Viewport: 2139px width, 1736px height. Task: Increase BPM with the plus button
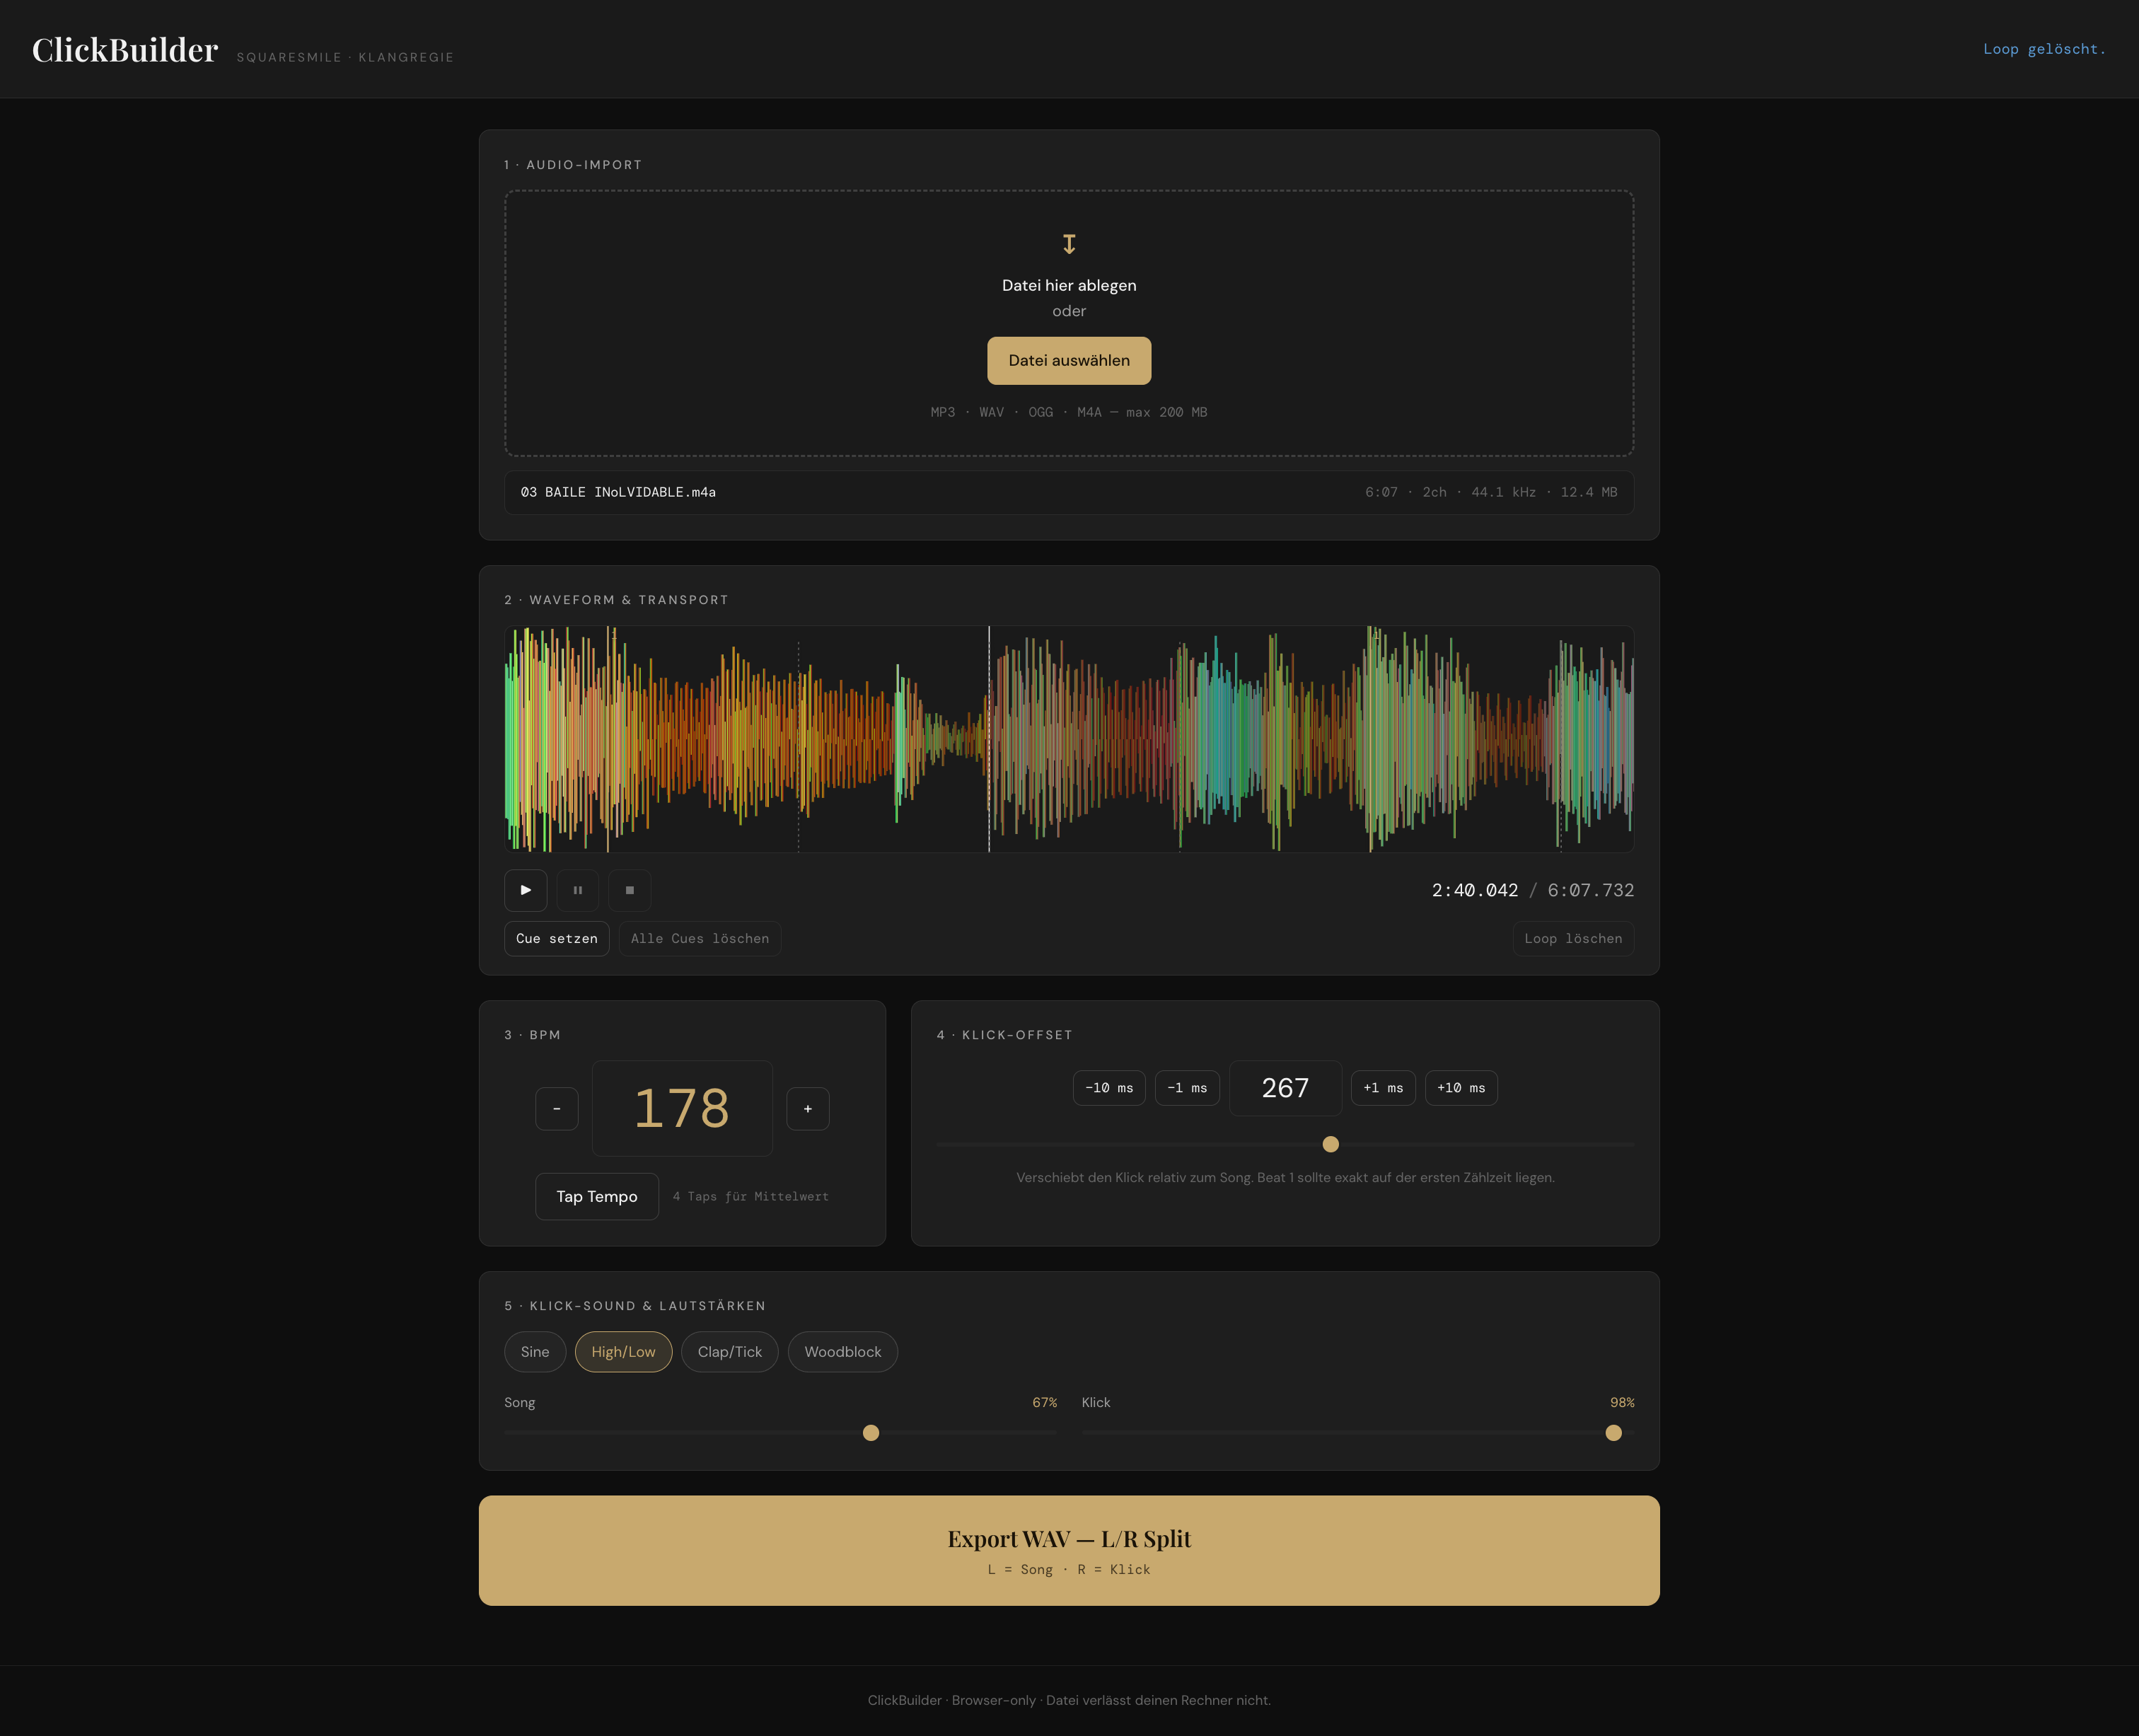[x=808, y=1108]
